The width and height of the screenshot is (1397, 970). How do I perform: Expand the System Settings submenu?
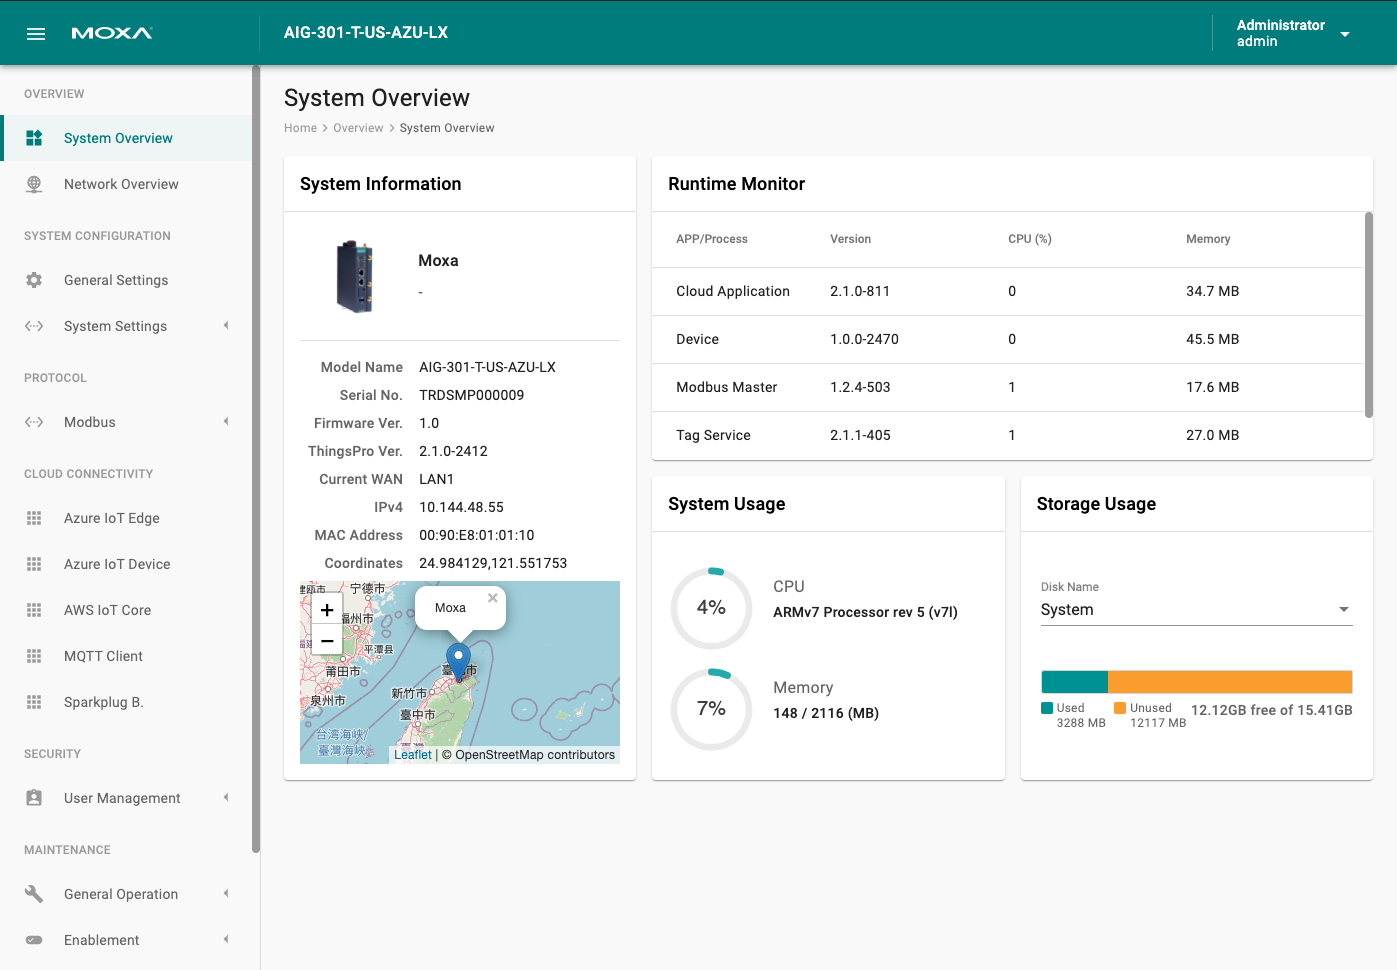point(226,326)
